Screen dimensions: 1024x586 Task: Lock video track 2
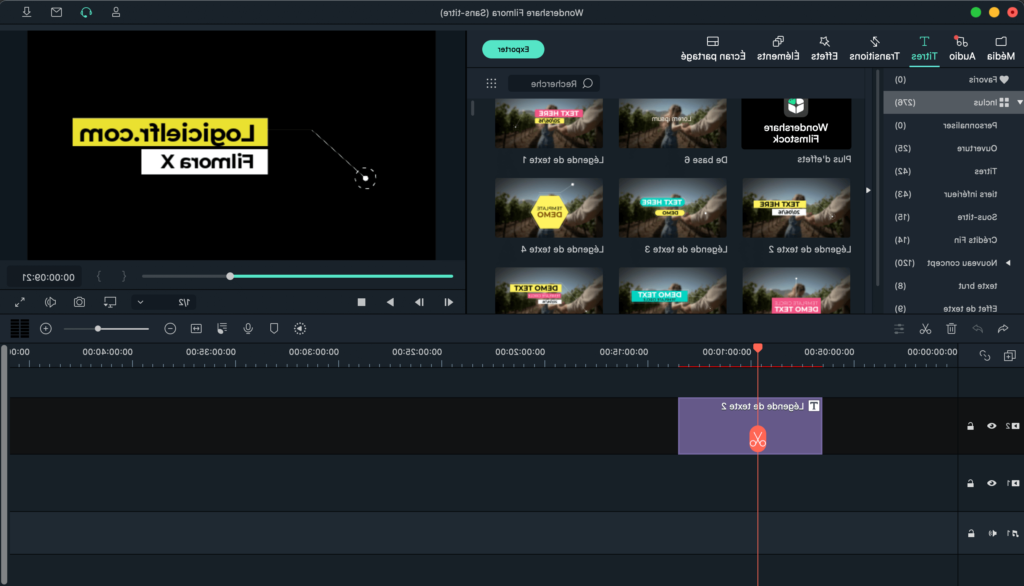pyautogui.click(x=970, y=426)
